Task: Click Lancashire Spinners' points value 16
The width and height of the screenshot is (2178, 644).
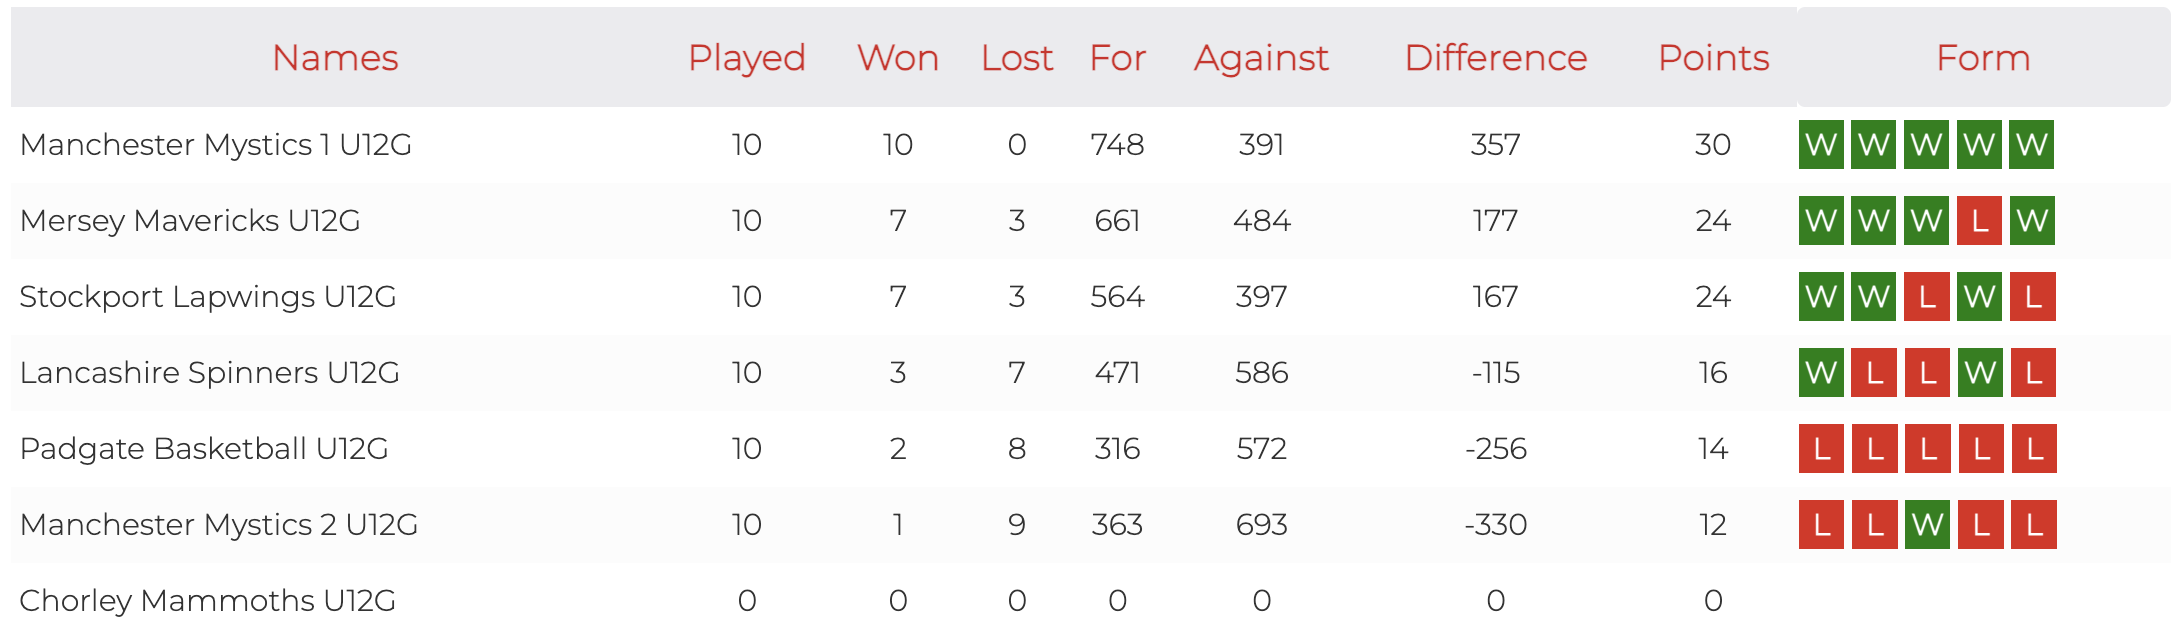Action: click(1713, 373)
